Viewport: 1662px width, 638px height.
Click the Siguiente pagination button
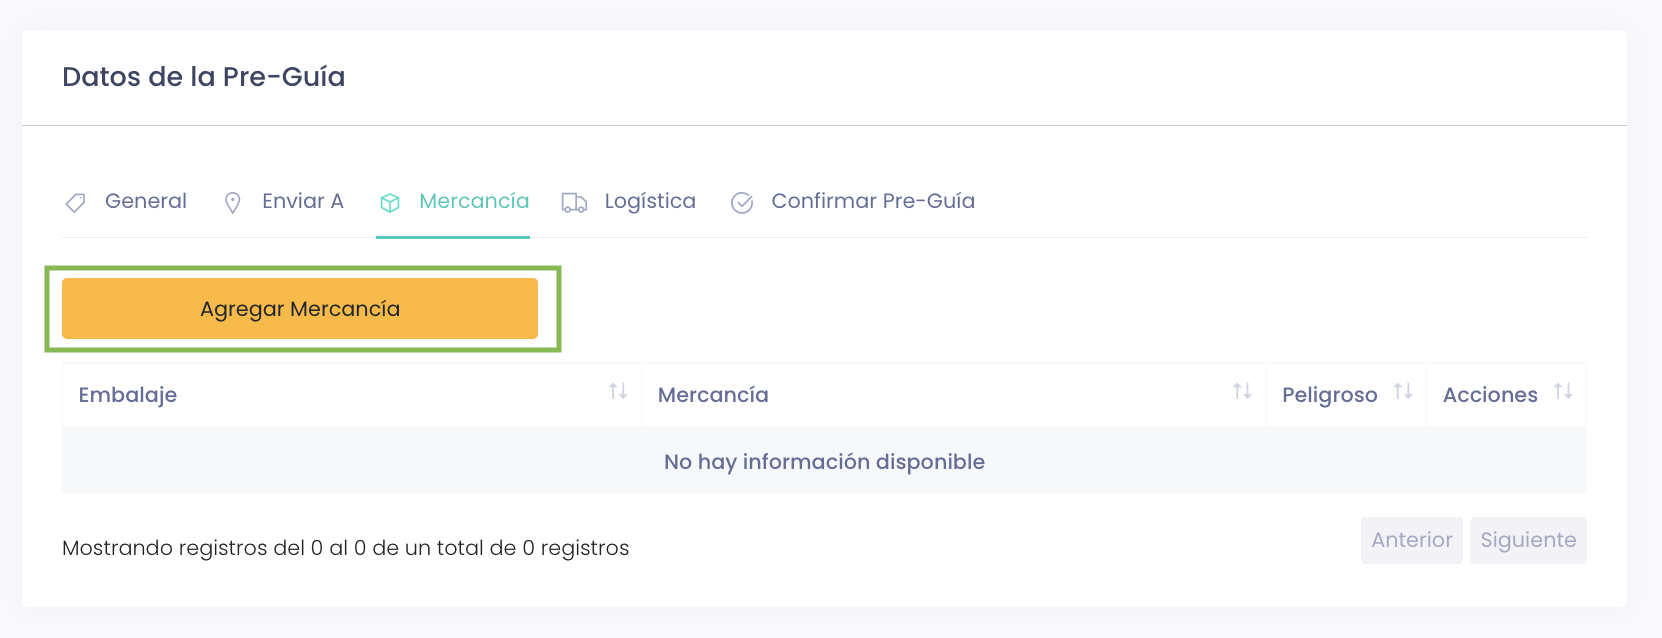1528,540
